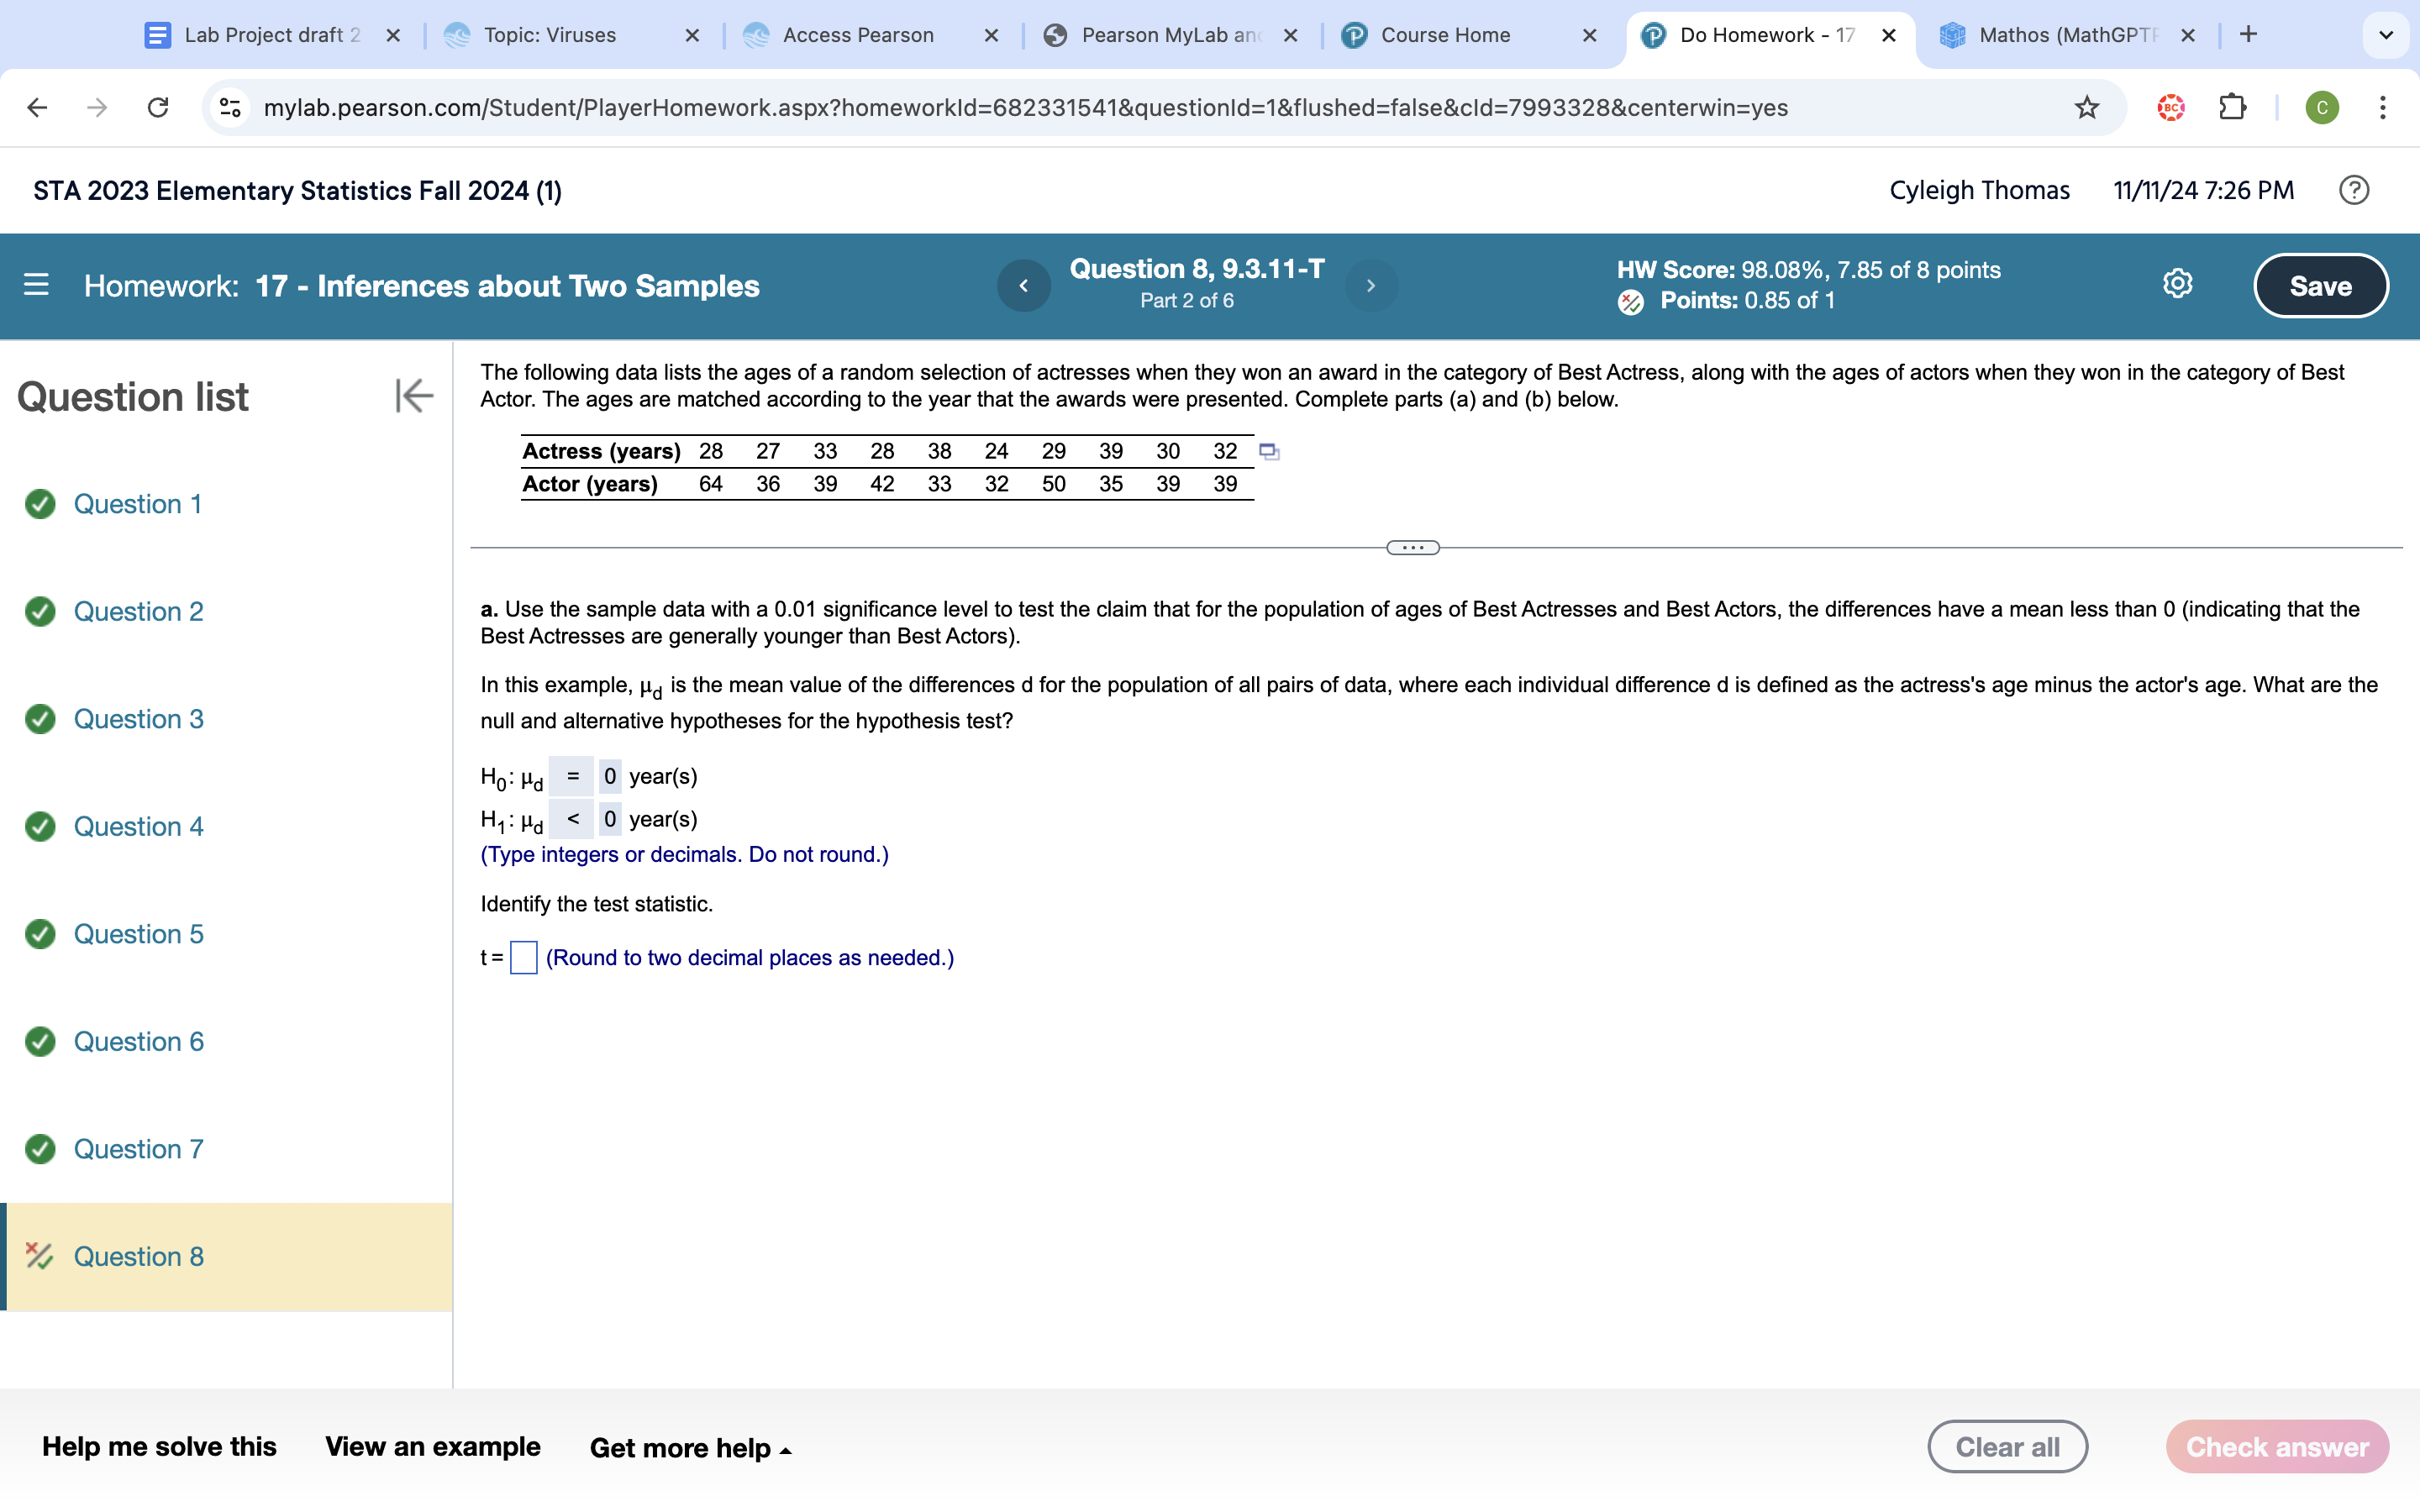Expand the tab search dropdown

(x=2386, y=35)
